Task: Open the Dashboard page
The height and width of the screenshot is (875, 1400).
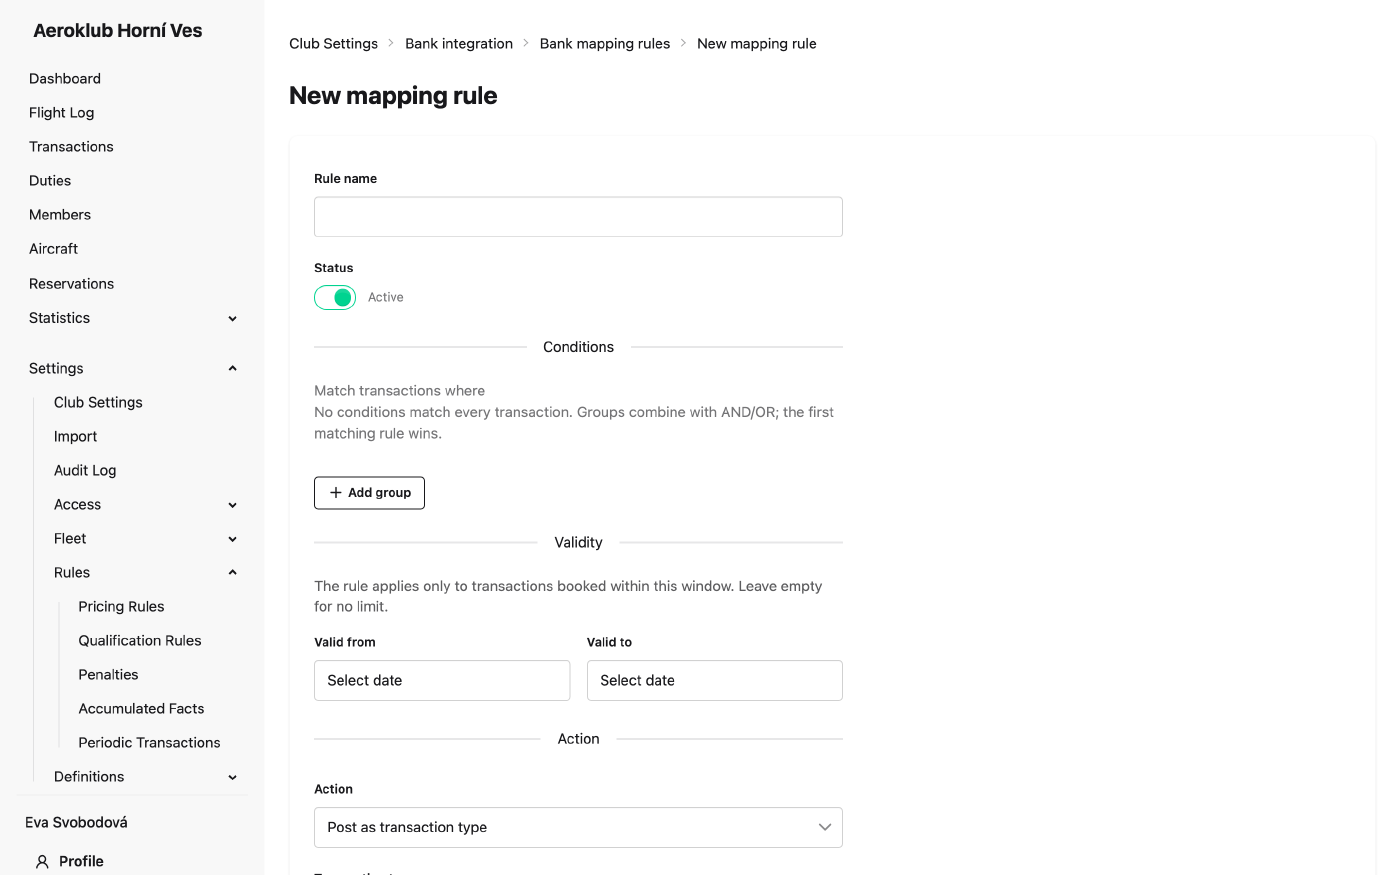Action: [65, 78]
